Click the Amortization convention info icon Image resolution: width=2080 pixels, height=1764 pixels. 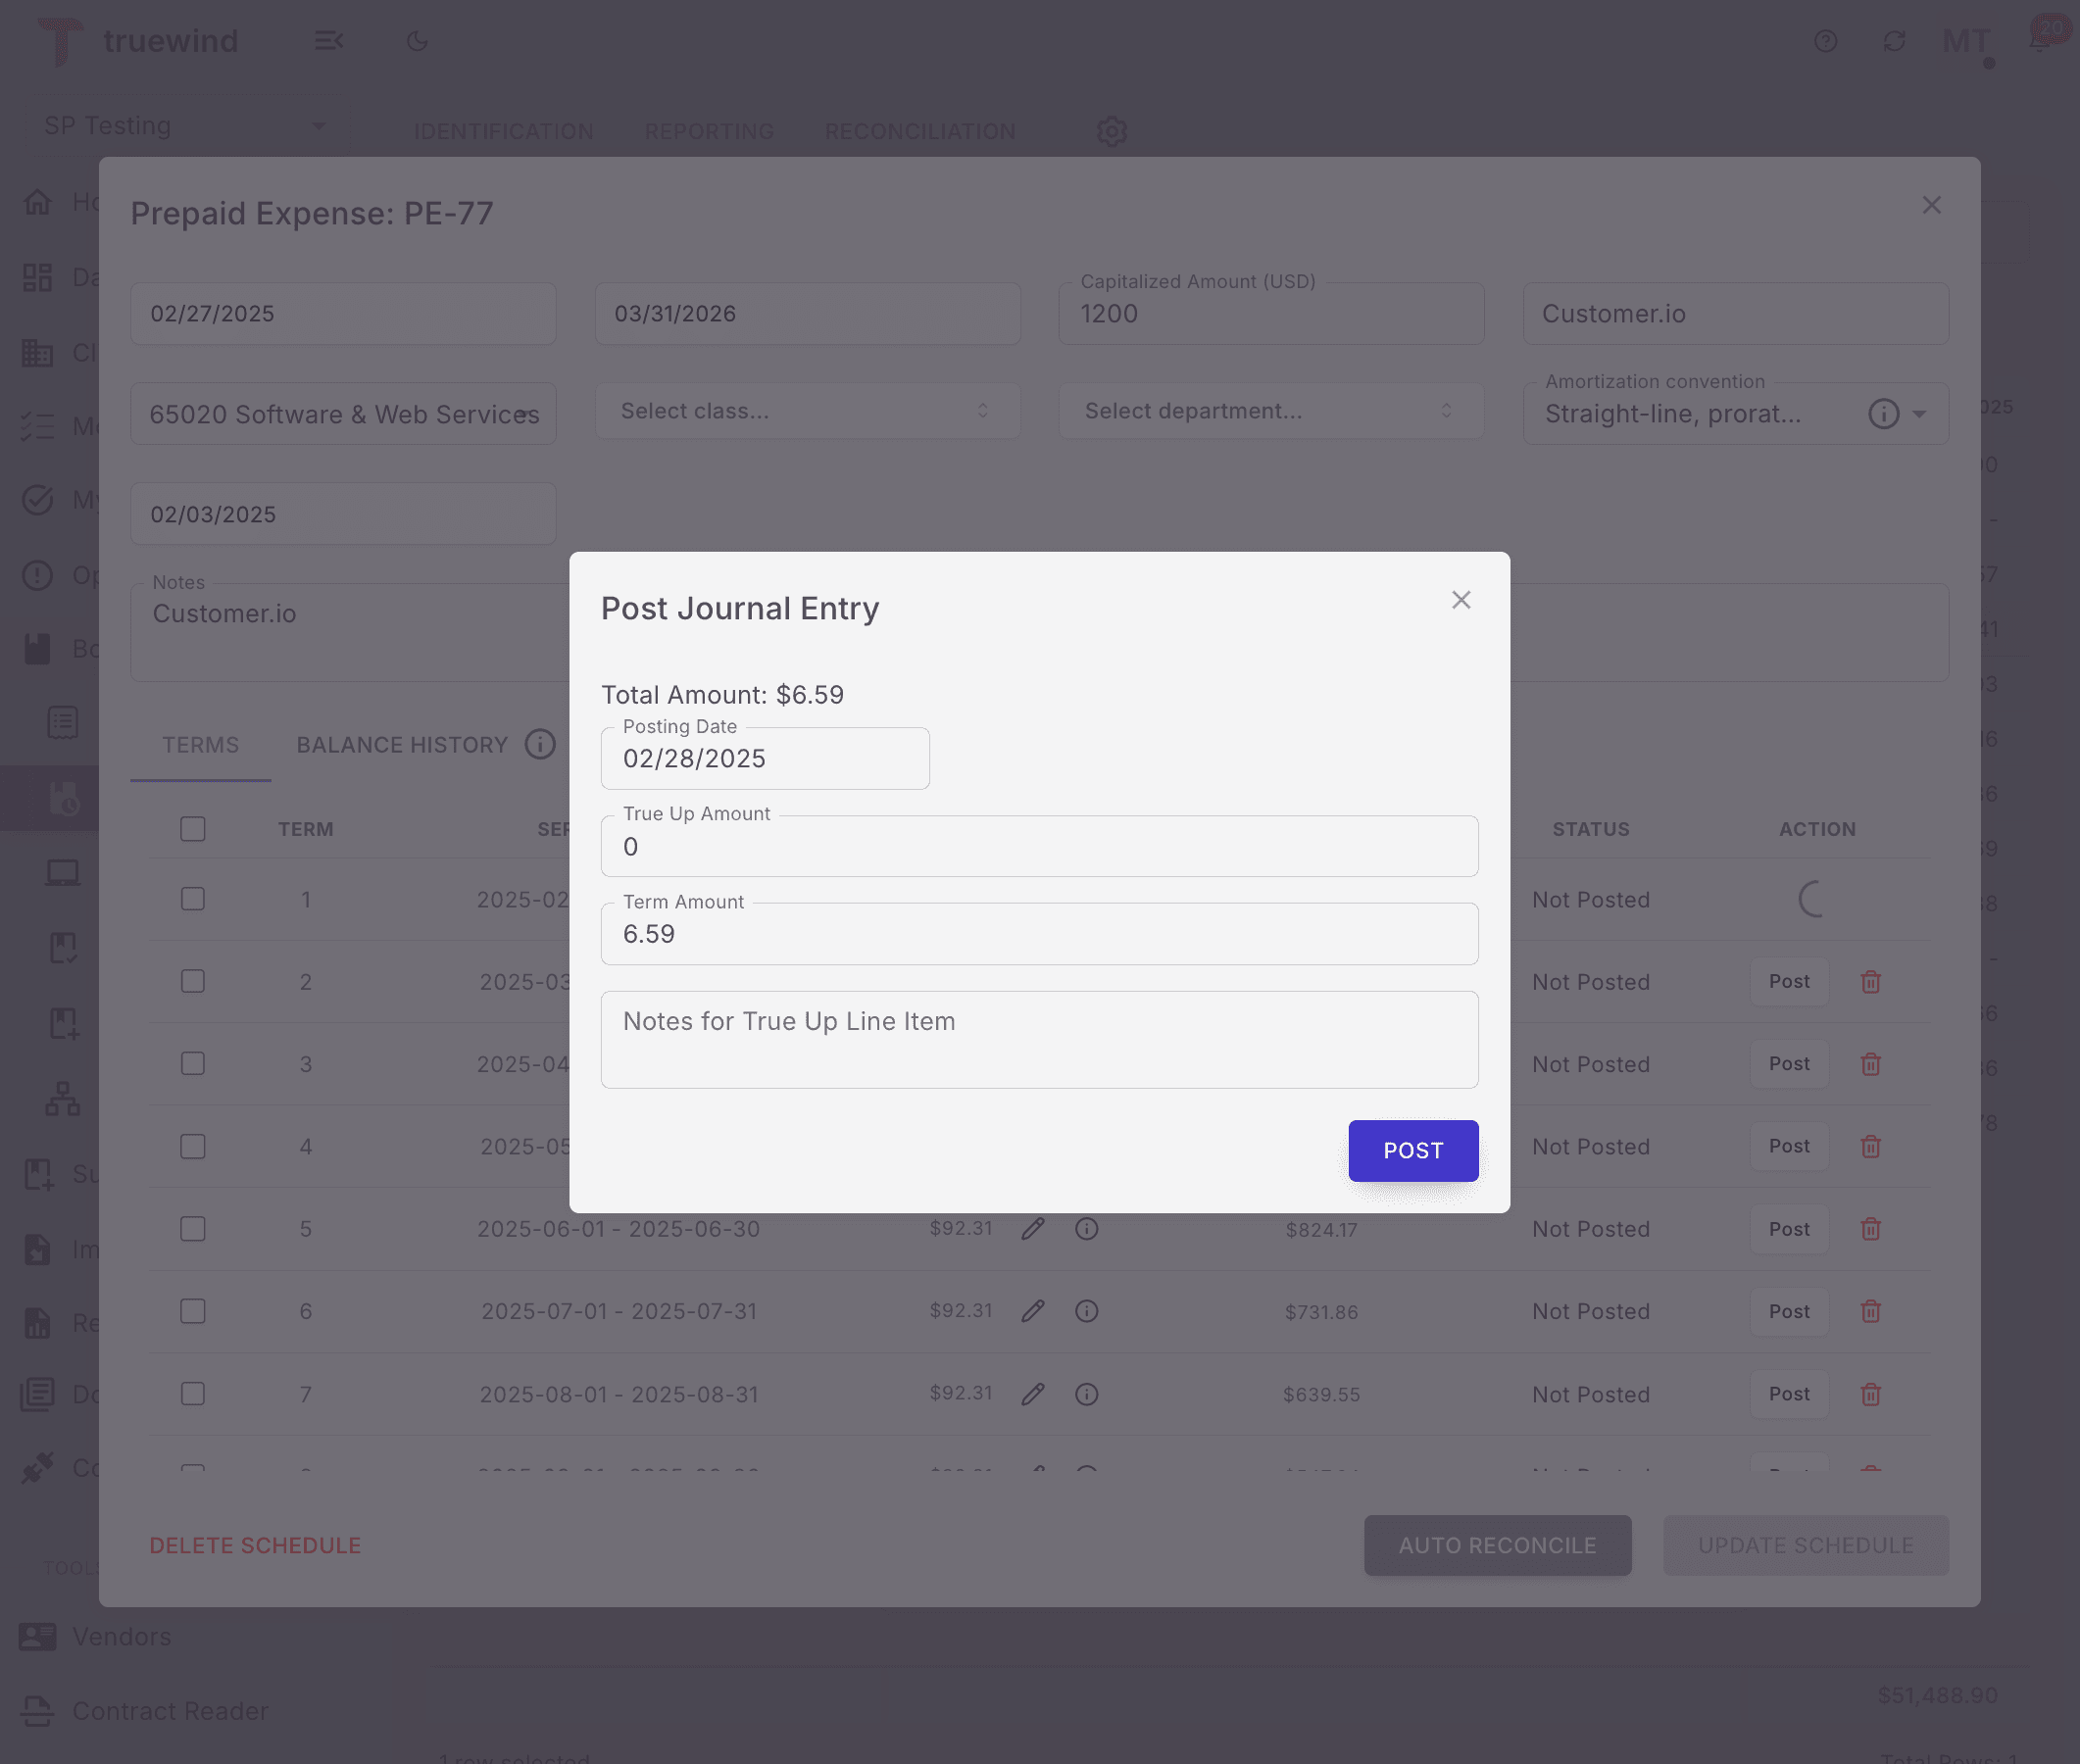click(1883, 414)
